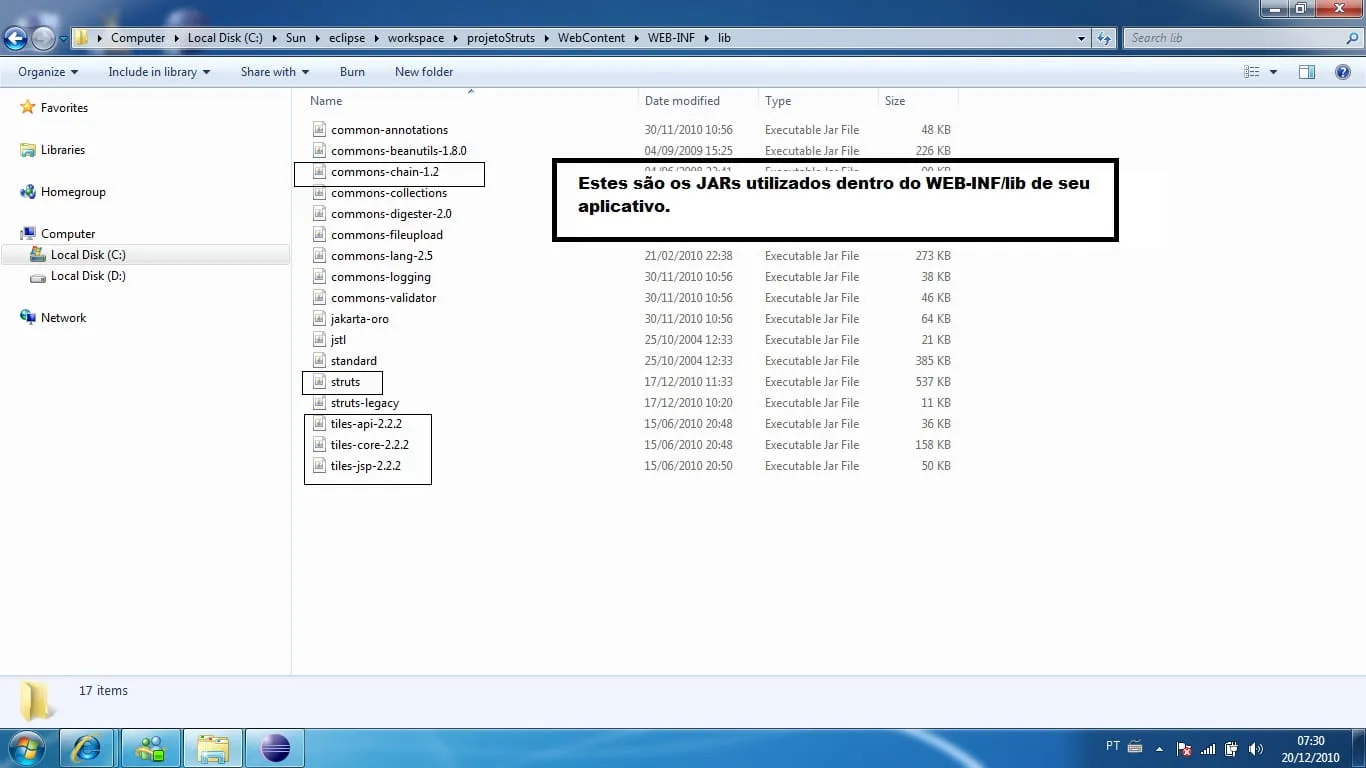Click the standard jar file icon

319,361
